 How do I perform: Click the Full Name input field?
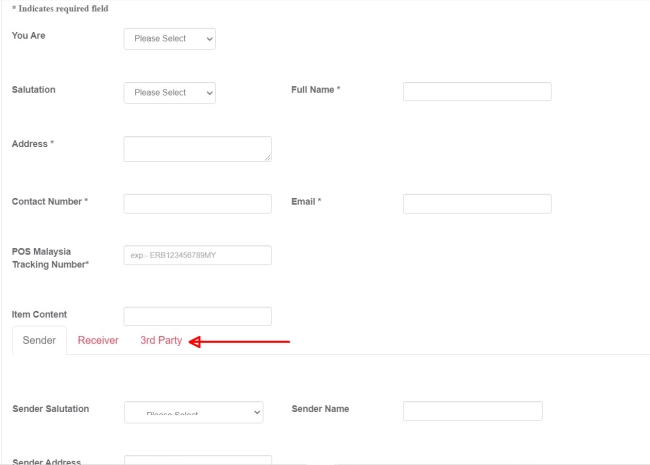point(477,91)
